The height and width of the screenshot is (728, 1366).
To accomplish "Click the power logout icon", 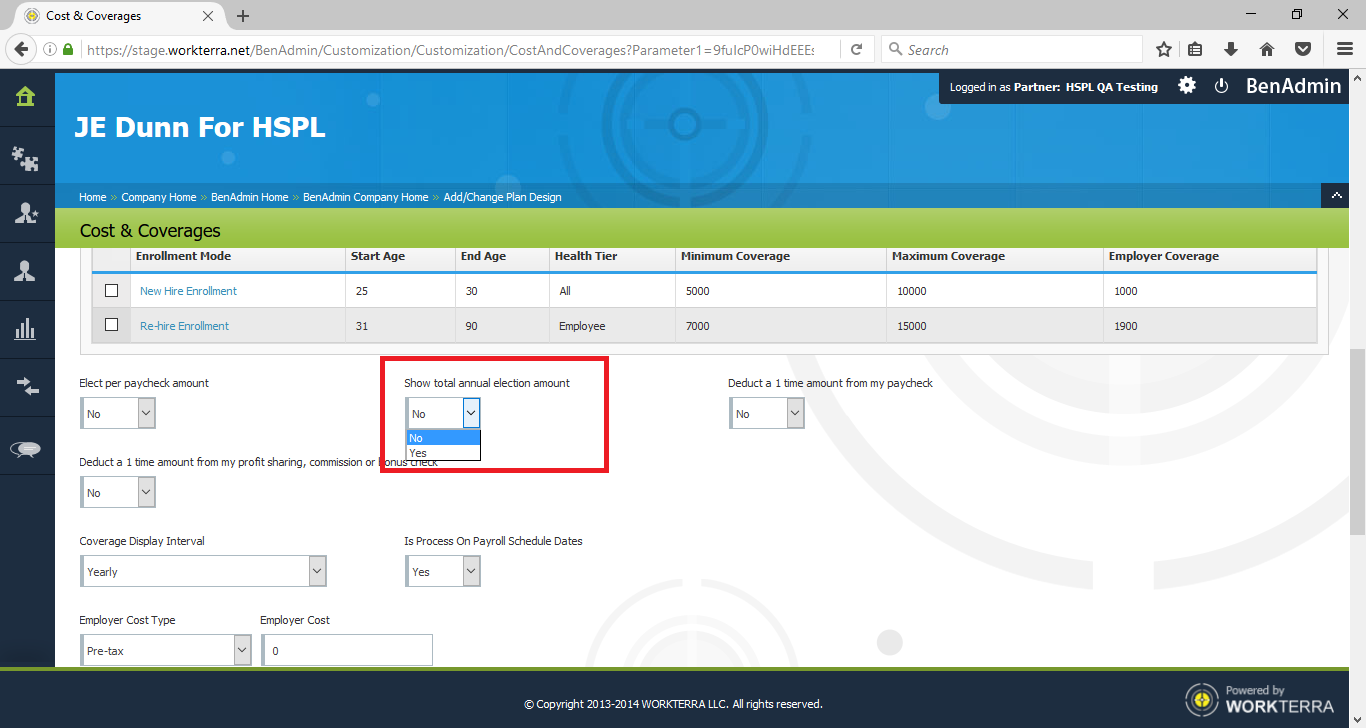I will pos(1221,86).
